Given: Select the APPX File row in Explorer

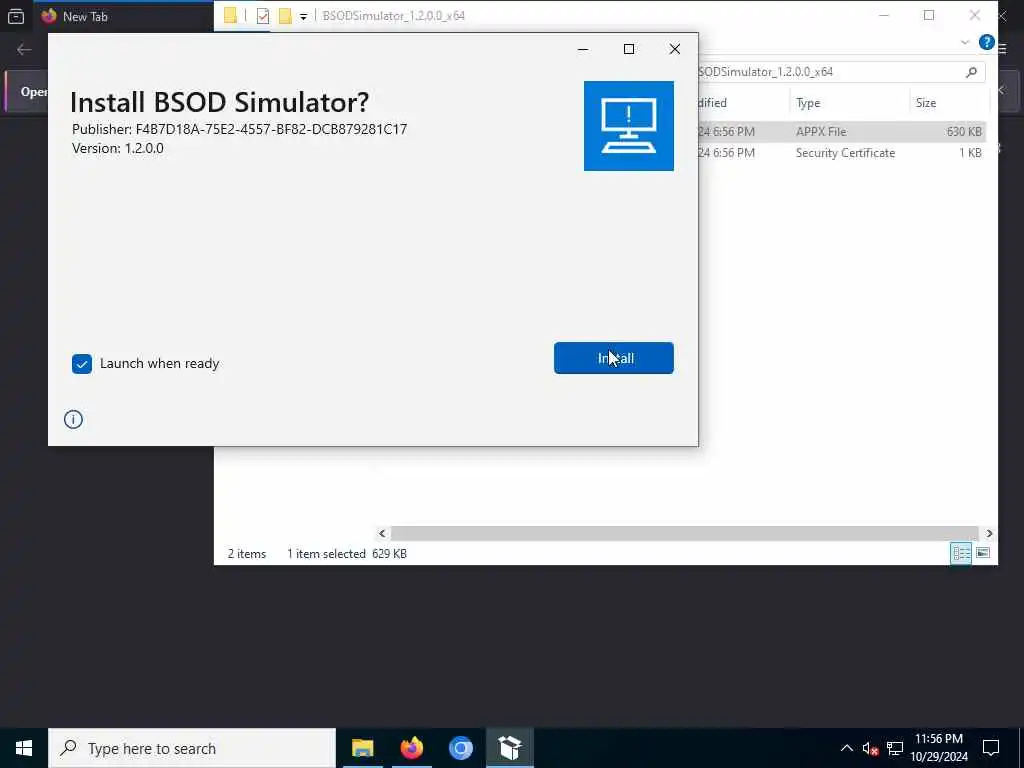Looking at the screenshot, I should tap(841, 131).
